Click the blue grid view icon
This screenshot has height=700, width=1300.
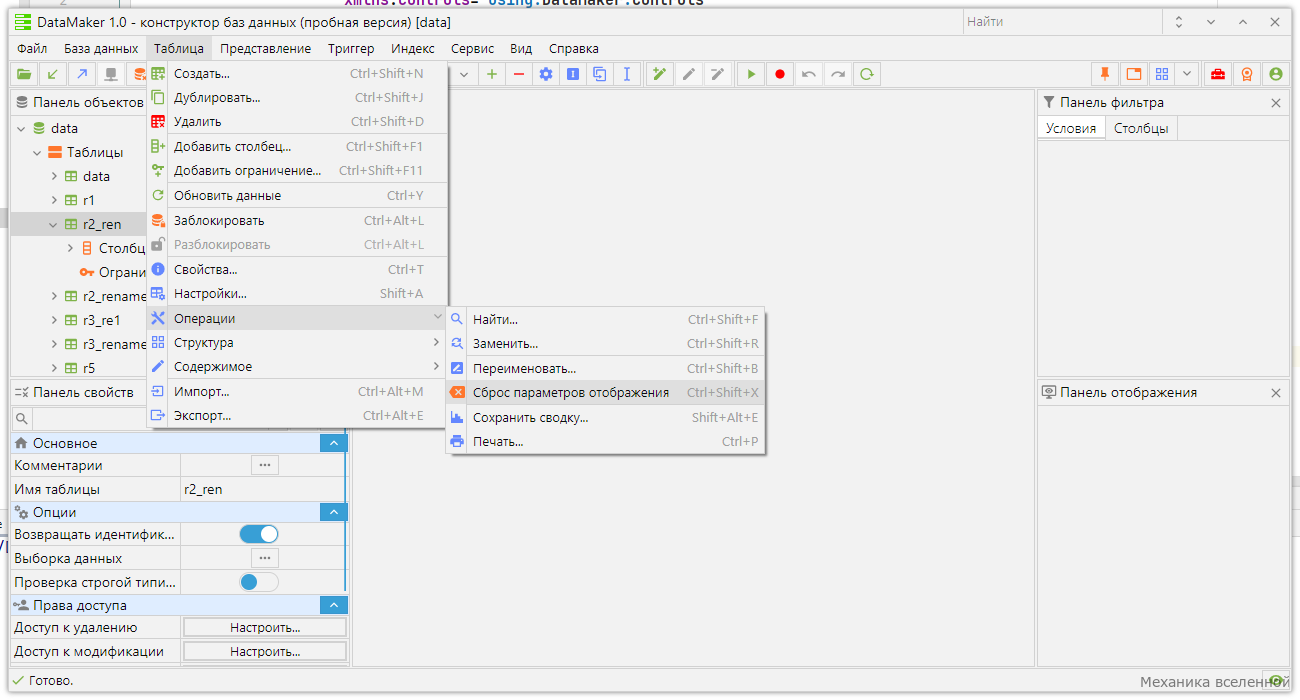[x=1161, y=74]
